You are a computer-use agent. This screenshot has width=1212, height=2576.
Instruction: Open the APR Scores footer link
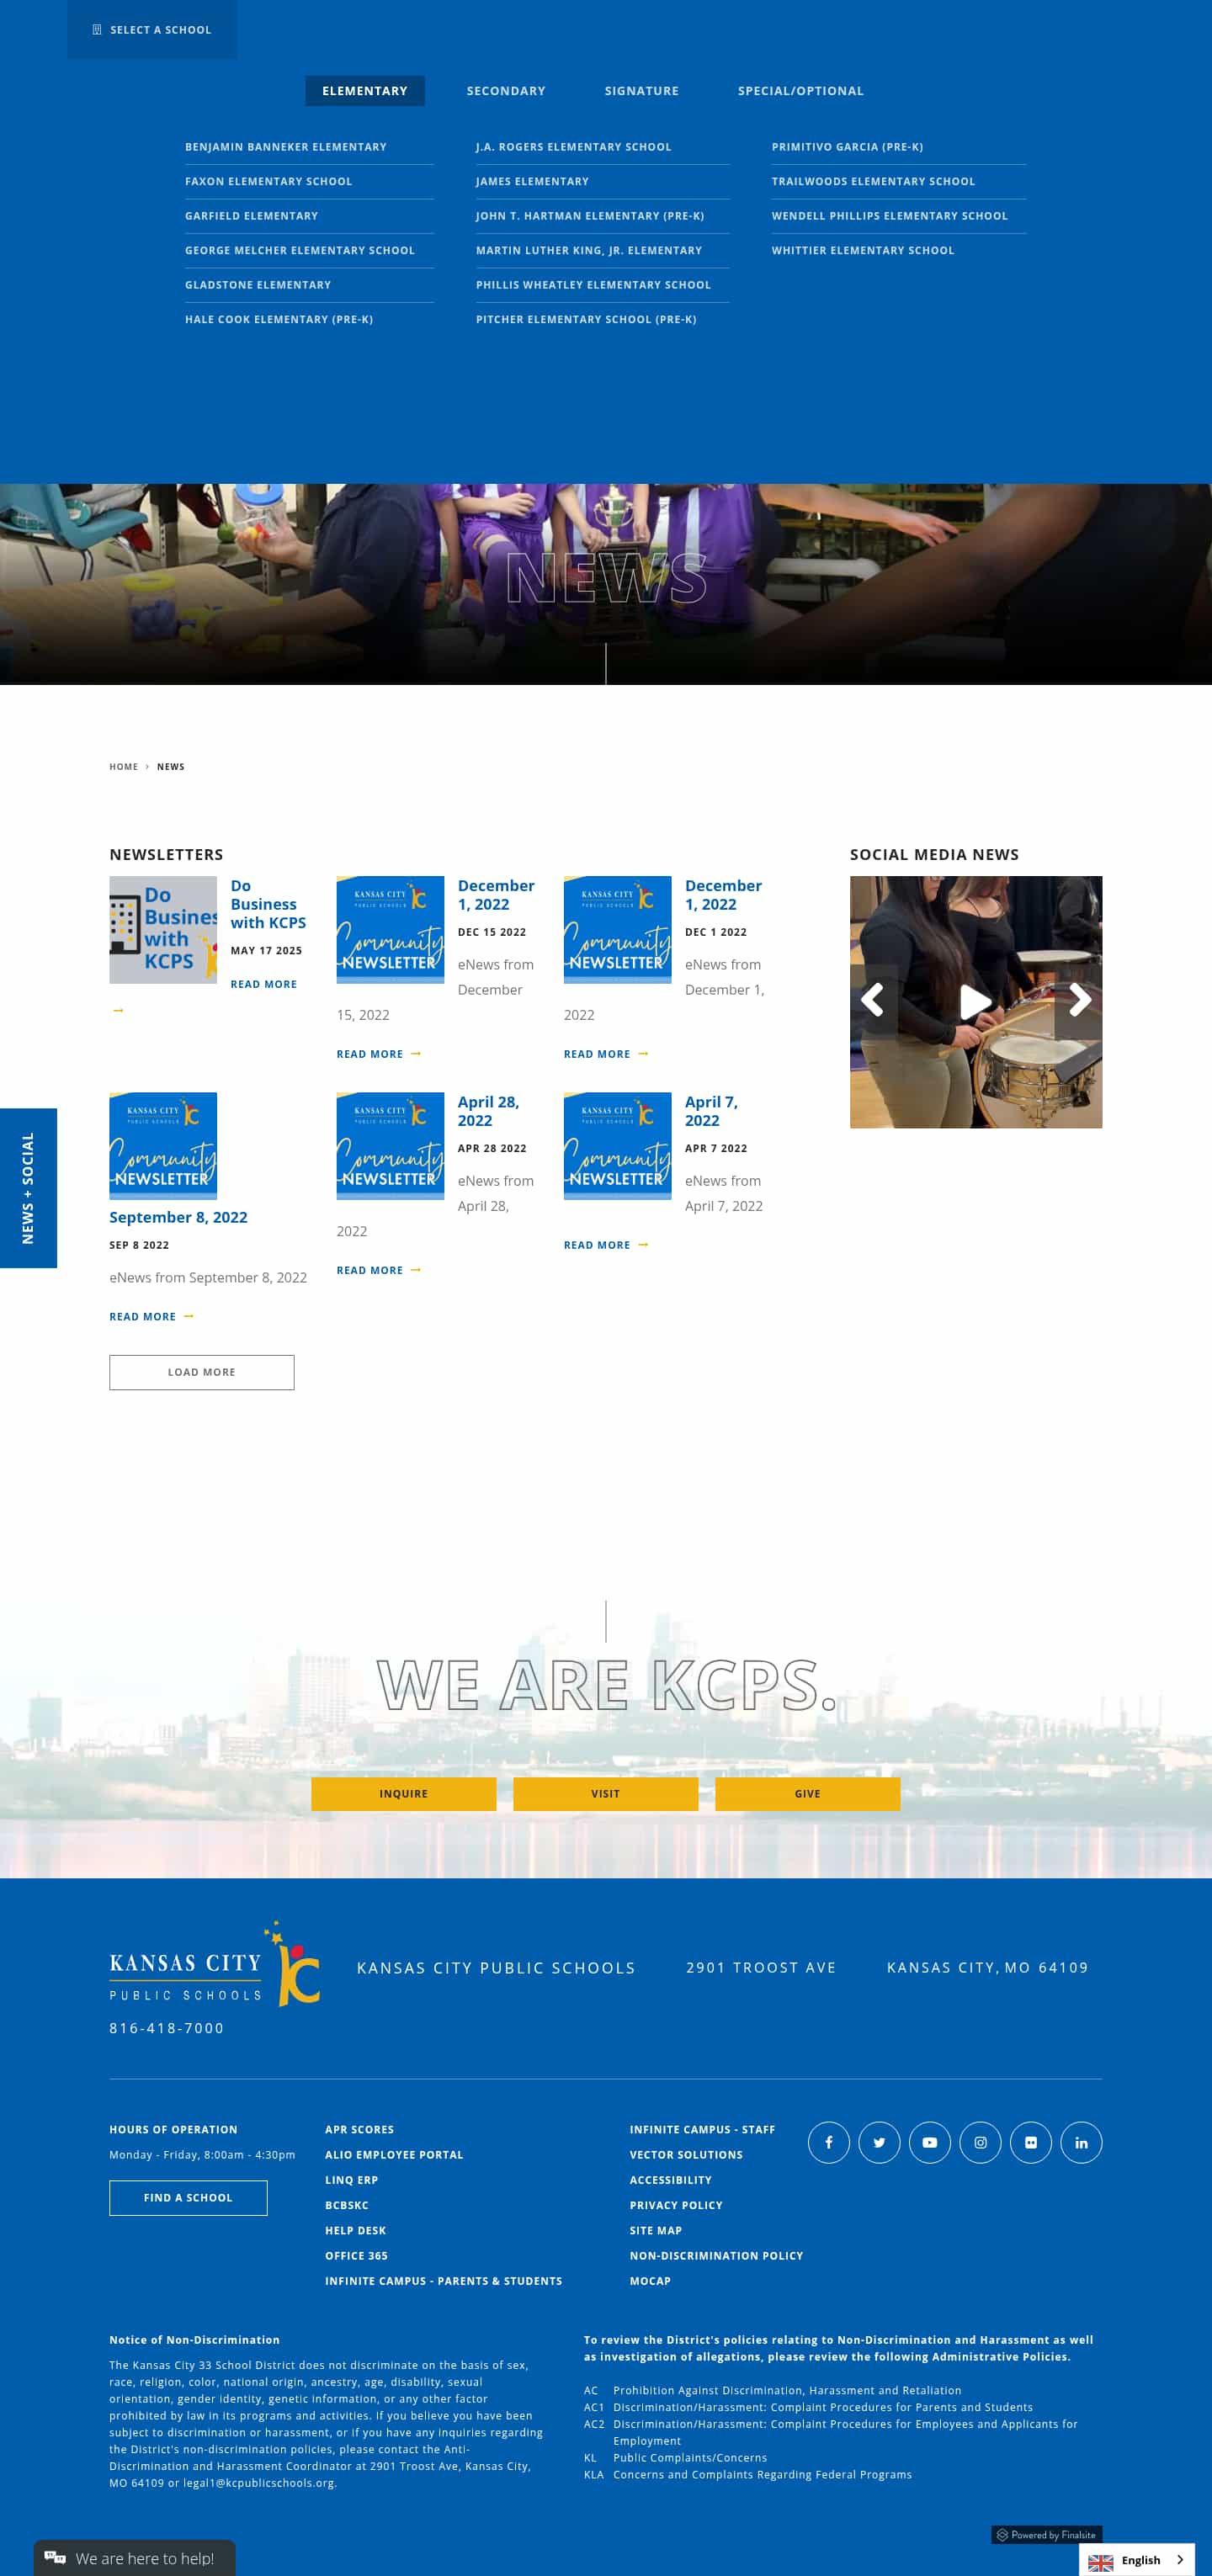click(x=359, y=2130)
